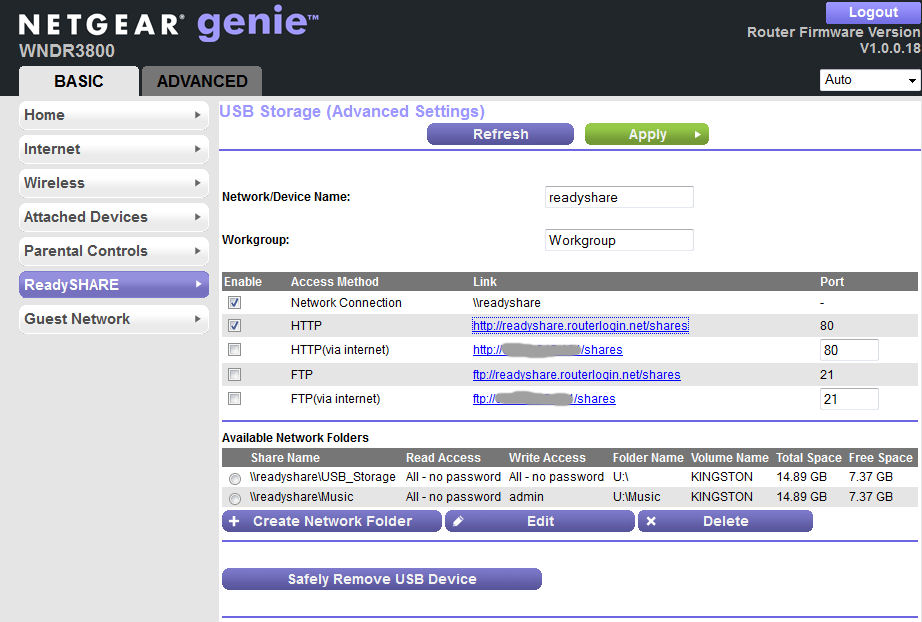The width and height of the screenshot is (922, 622).
Task: Click the Free Space column header
Action: coord(881,458)
